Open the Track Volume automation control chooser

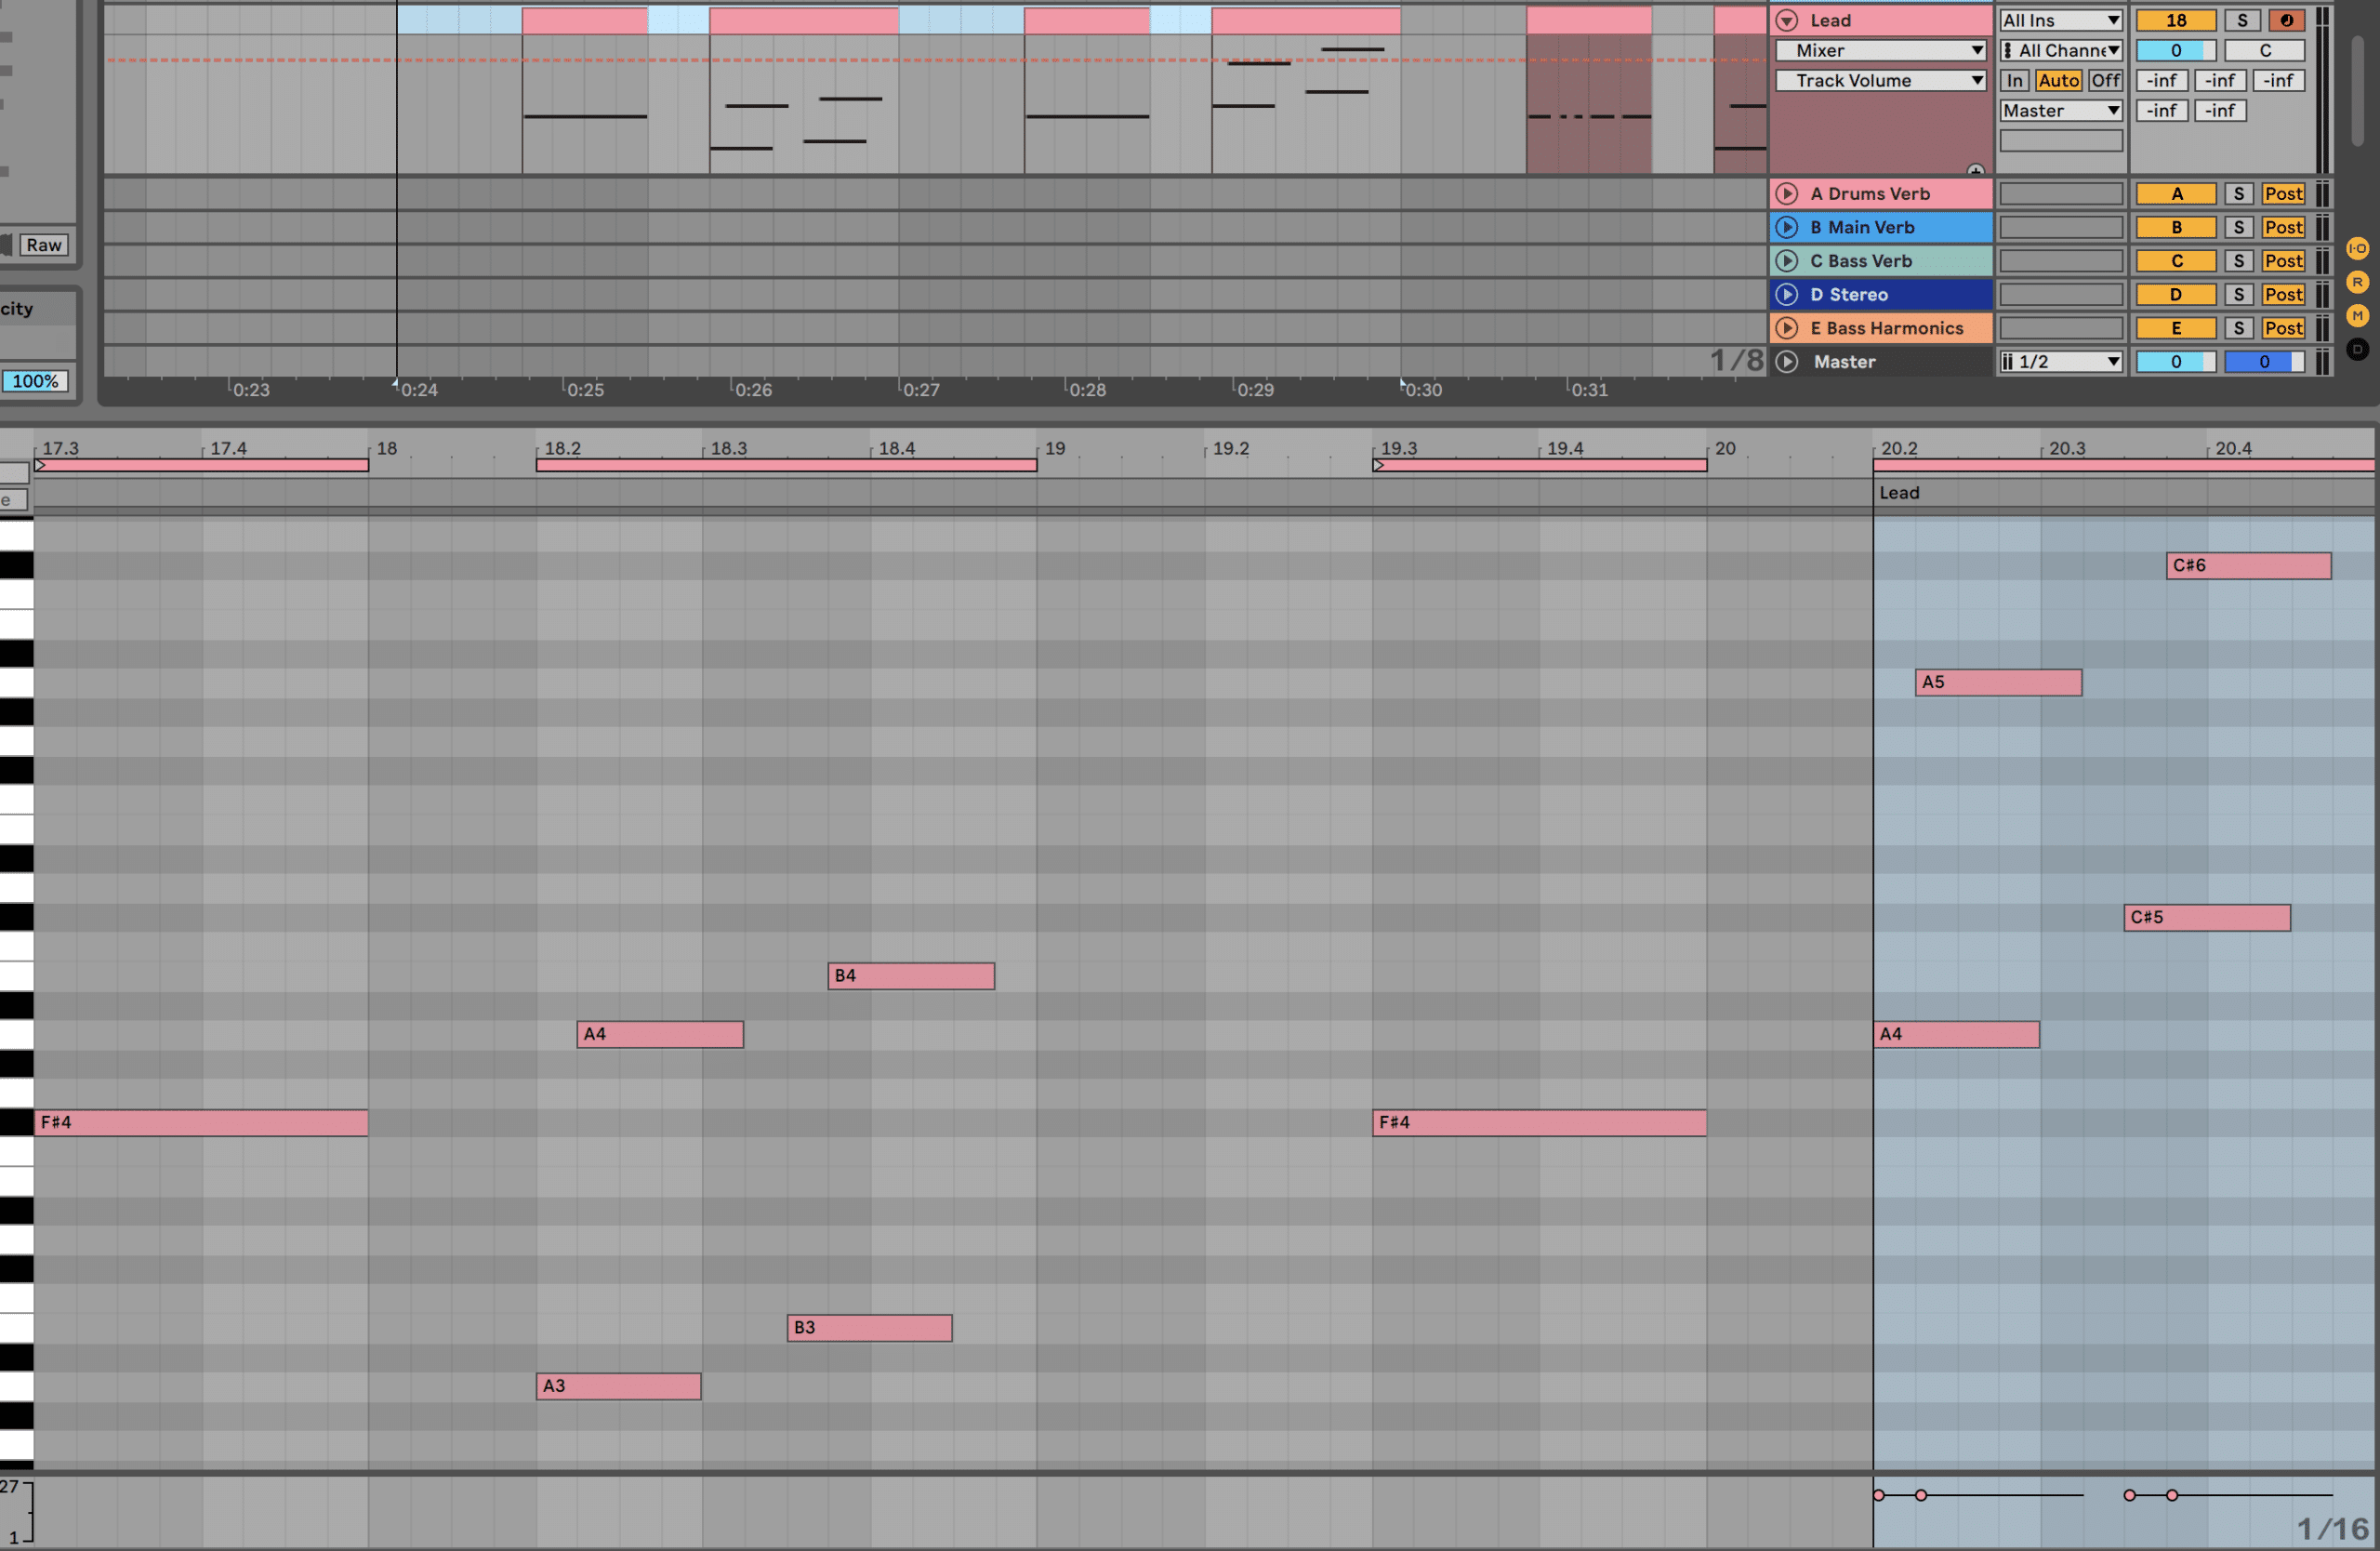click(x=1881, y=81)
